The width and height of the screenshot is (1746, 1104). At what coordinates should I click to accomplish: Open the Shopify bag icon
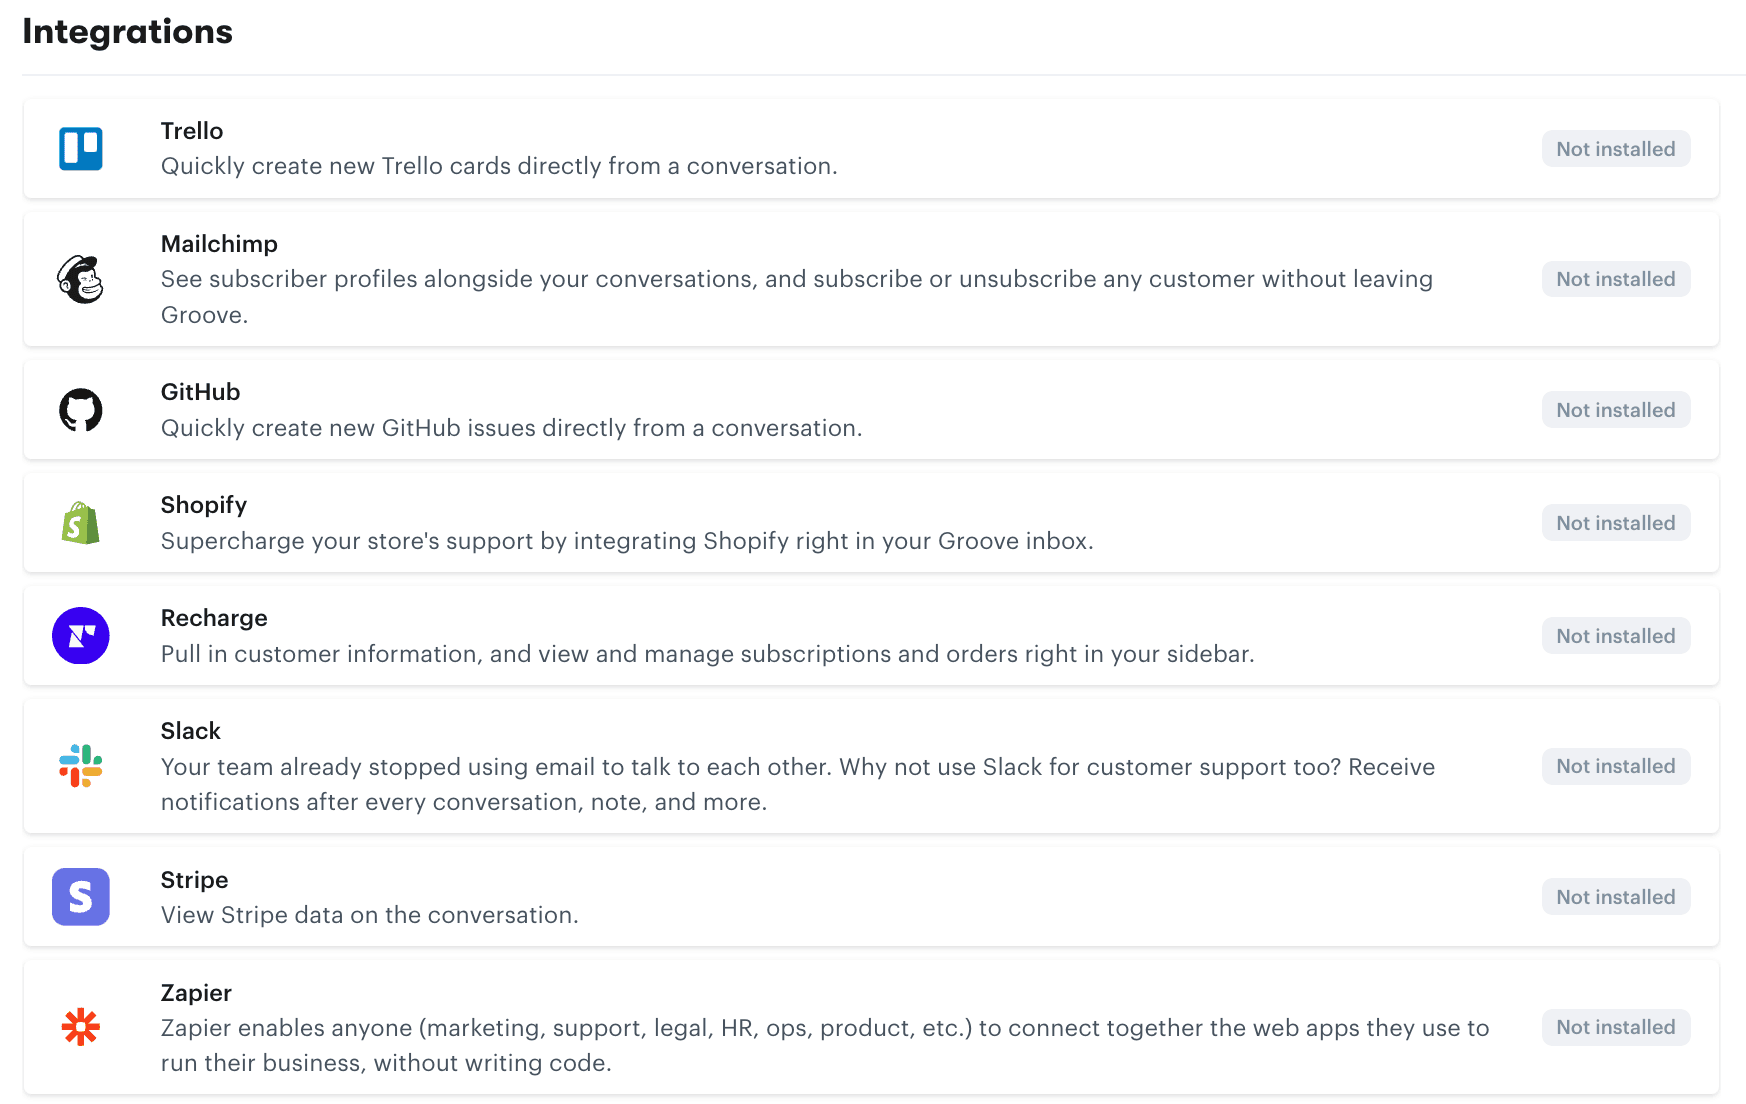click(80, 522)
